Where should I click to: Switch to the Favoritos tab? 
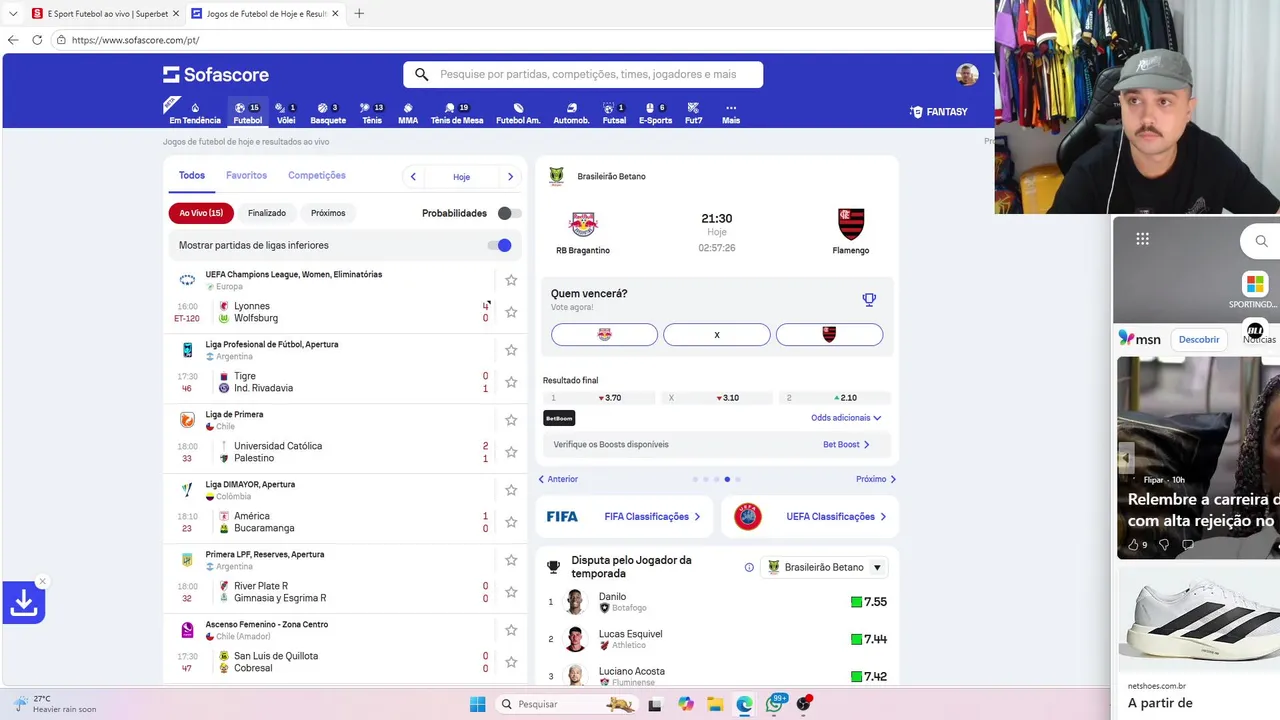point(246,176)
